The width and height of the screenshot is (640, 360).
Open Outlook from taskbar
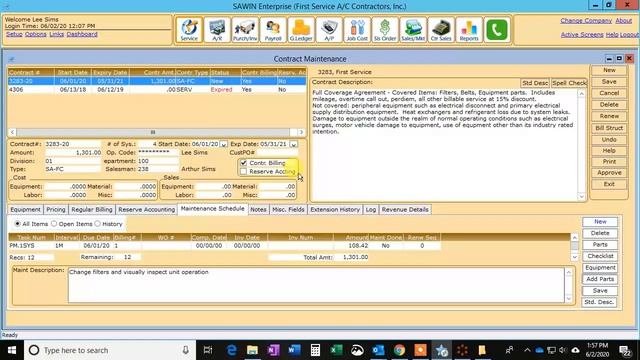378,350
